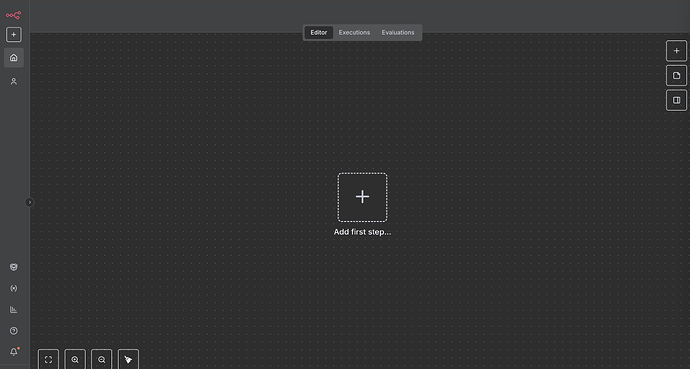Add a sticky note to the canvas
The width and height of the screenshot is (690, 369).
676,76
